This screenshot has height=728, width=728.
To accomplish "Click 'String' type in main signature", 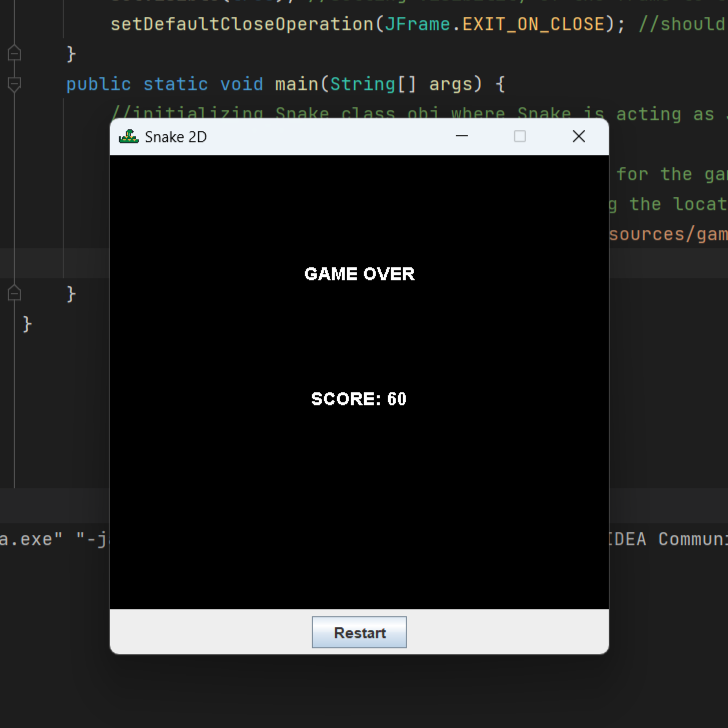I will tap(363, 84).
